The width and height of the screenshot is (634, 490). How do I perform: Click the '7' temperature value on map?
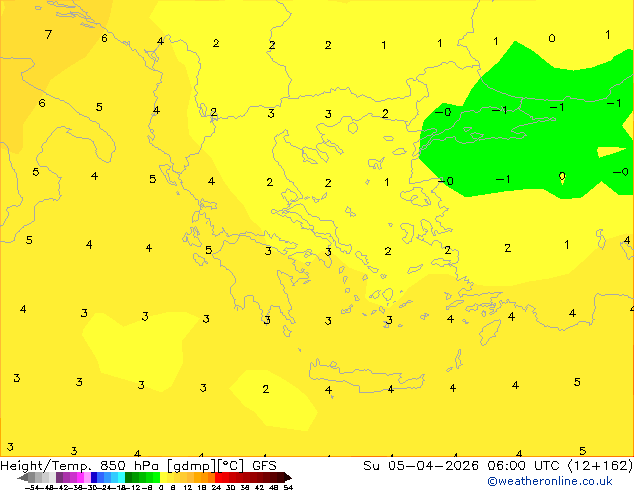49,35
